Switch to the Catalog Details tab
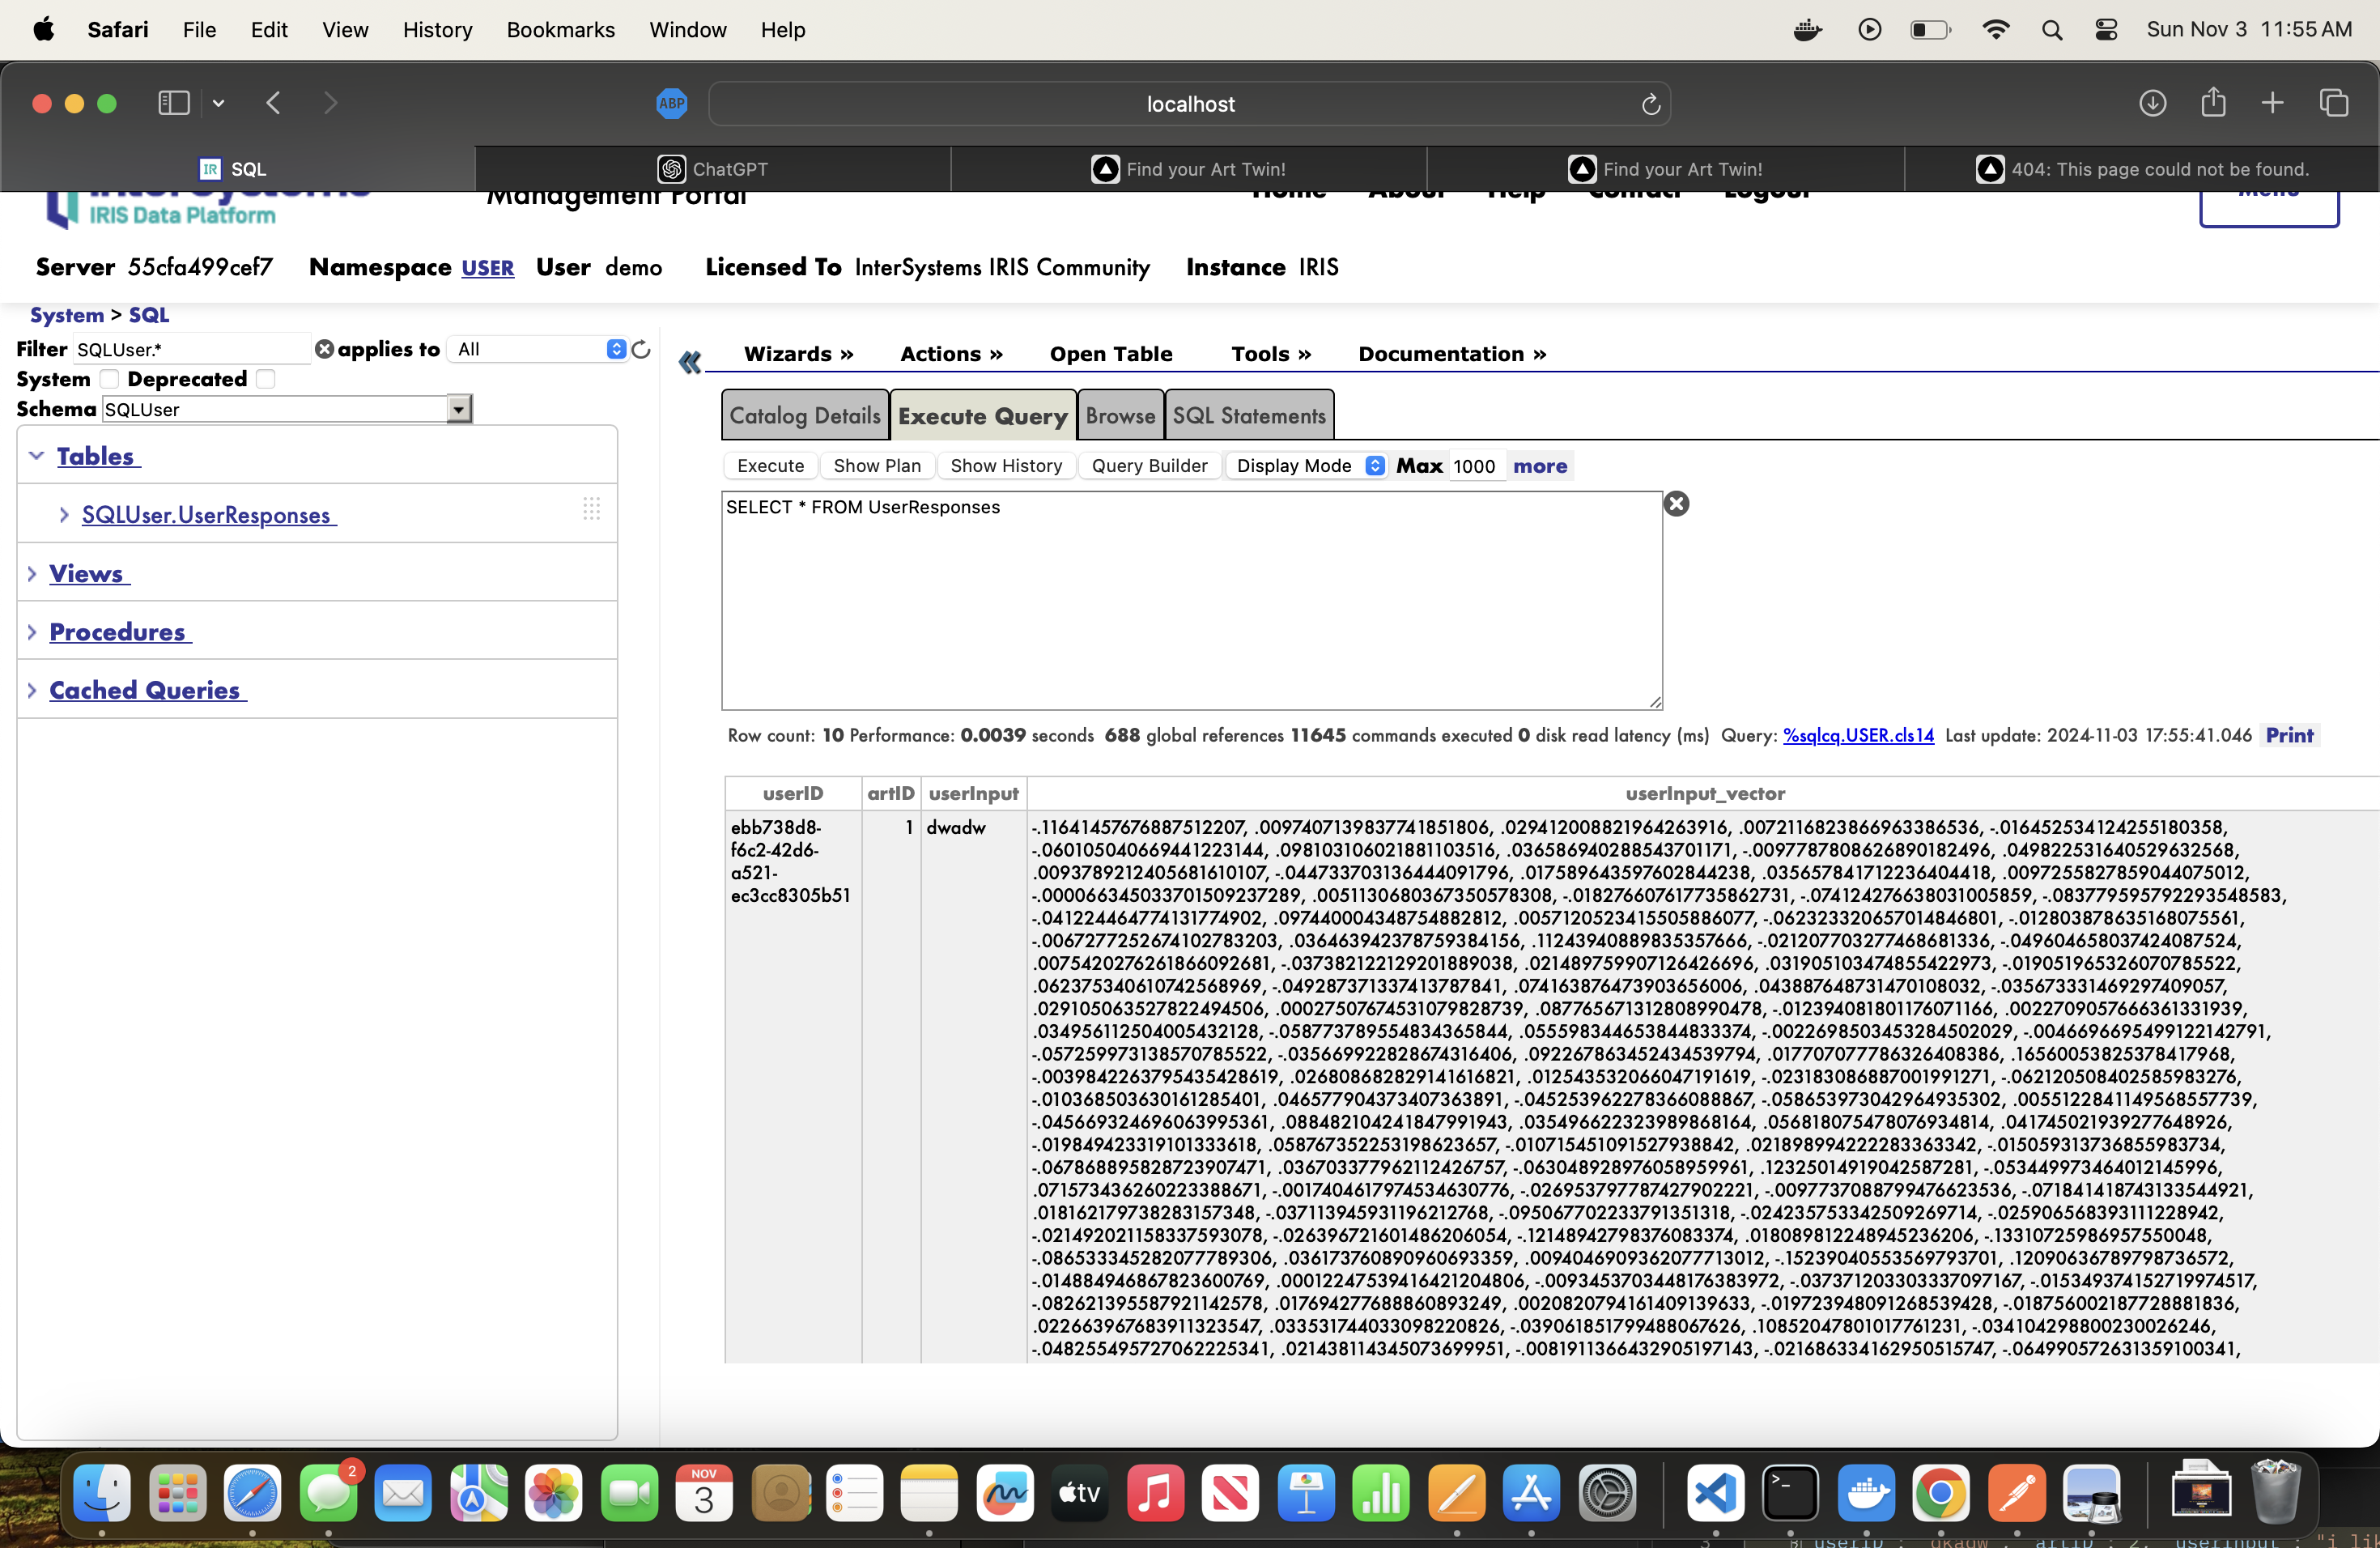Image resolution: width=2380 pixels, height=1548 pixels. [x=804, y=416]
